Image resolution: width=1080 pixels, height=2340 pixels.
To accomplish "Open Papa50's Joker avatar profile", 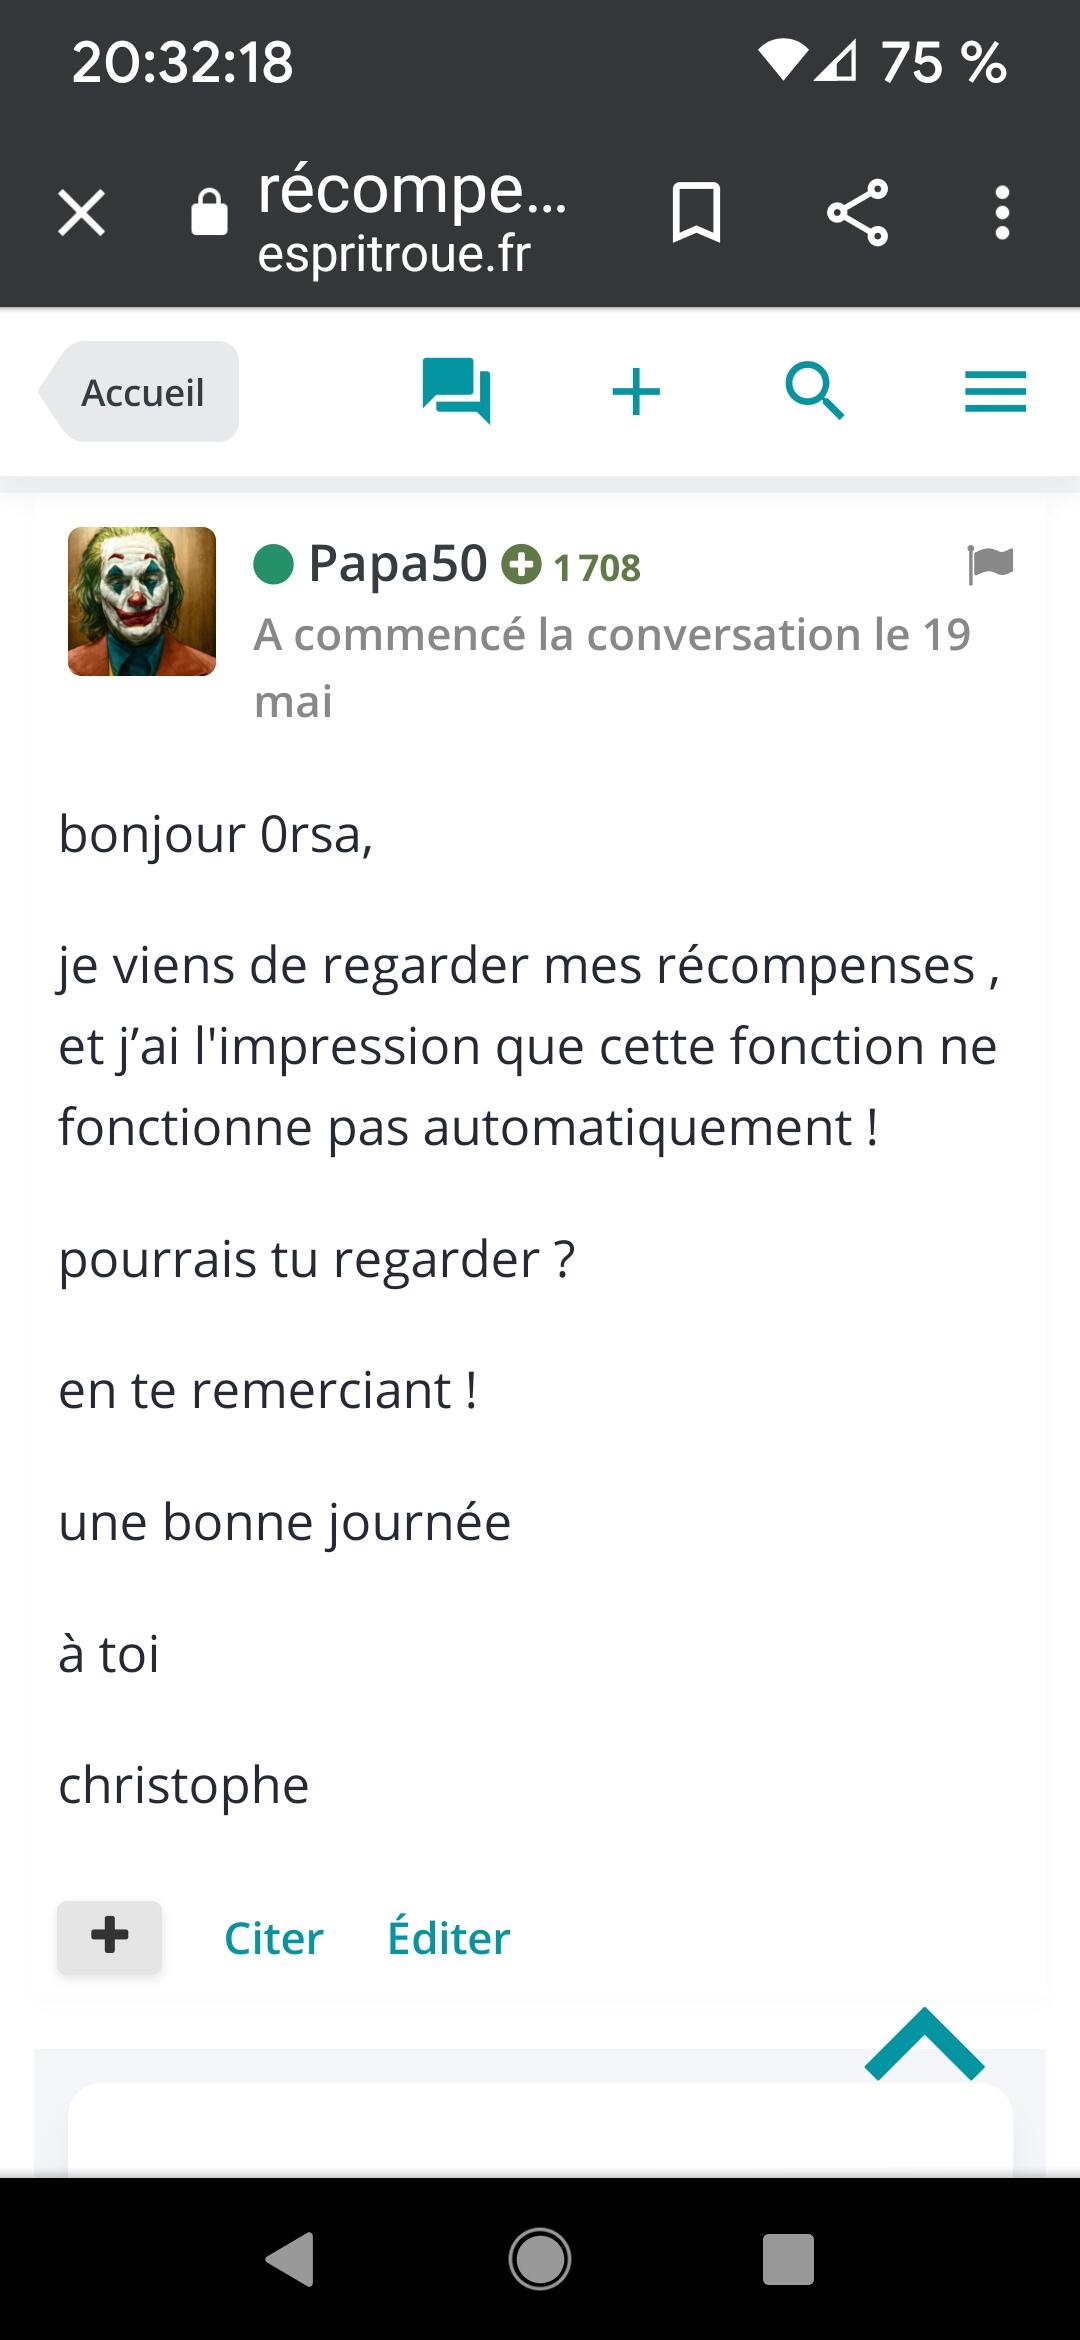I will [142, 601].
